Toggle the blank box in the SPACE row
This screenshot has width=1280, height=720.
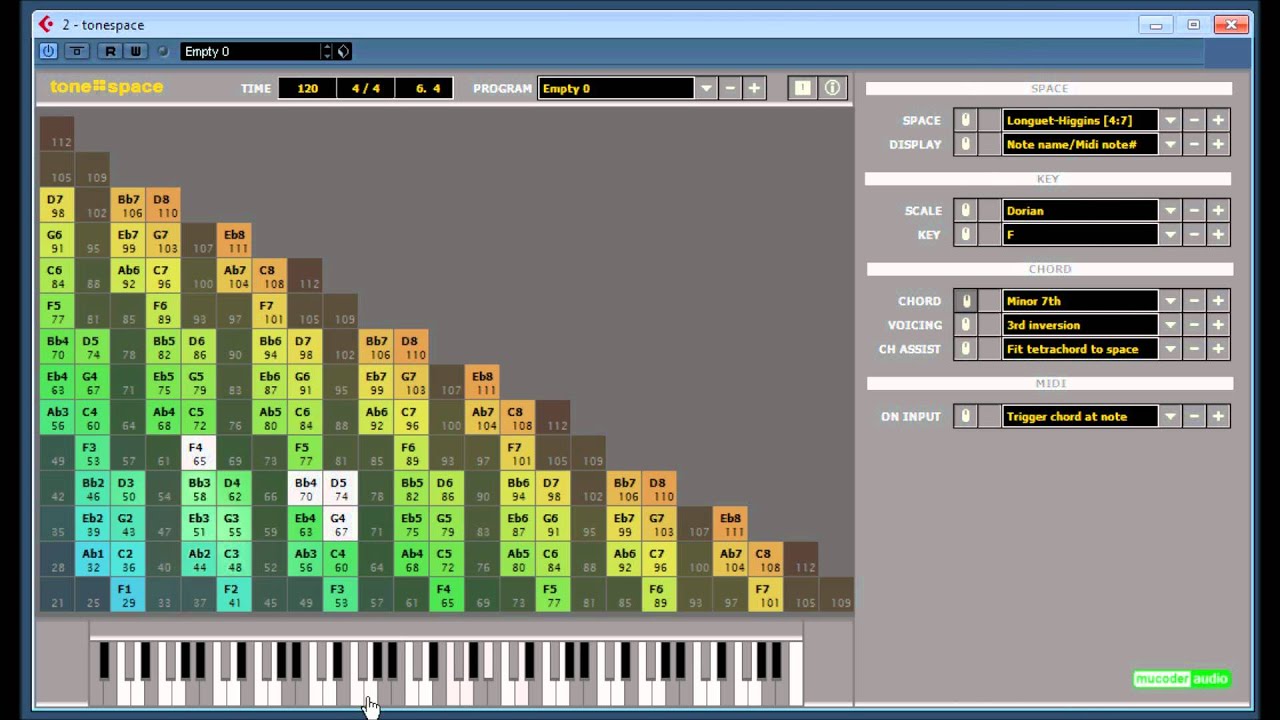point(989,120)
